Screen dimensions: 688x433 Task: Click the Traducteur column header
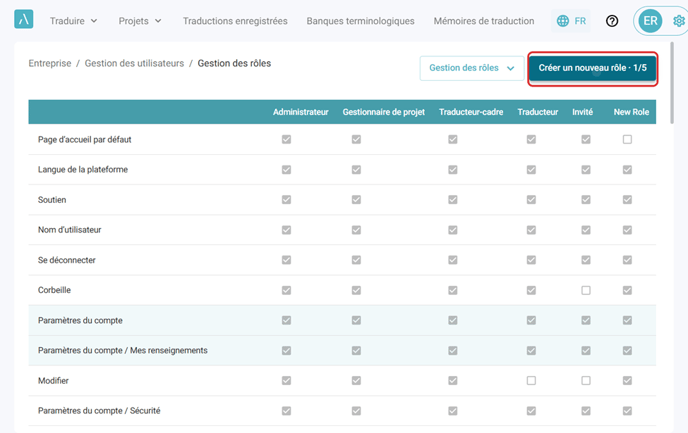pos(538,112)
